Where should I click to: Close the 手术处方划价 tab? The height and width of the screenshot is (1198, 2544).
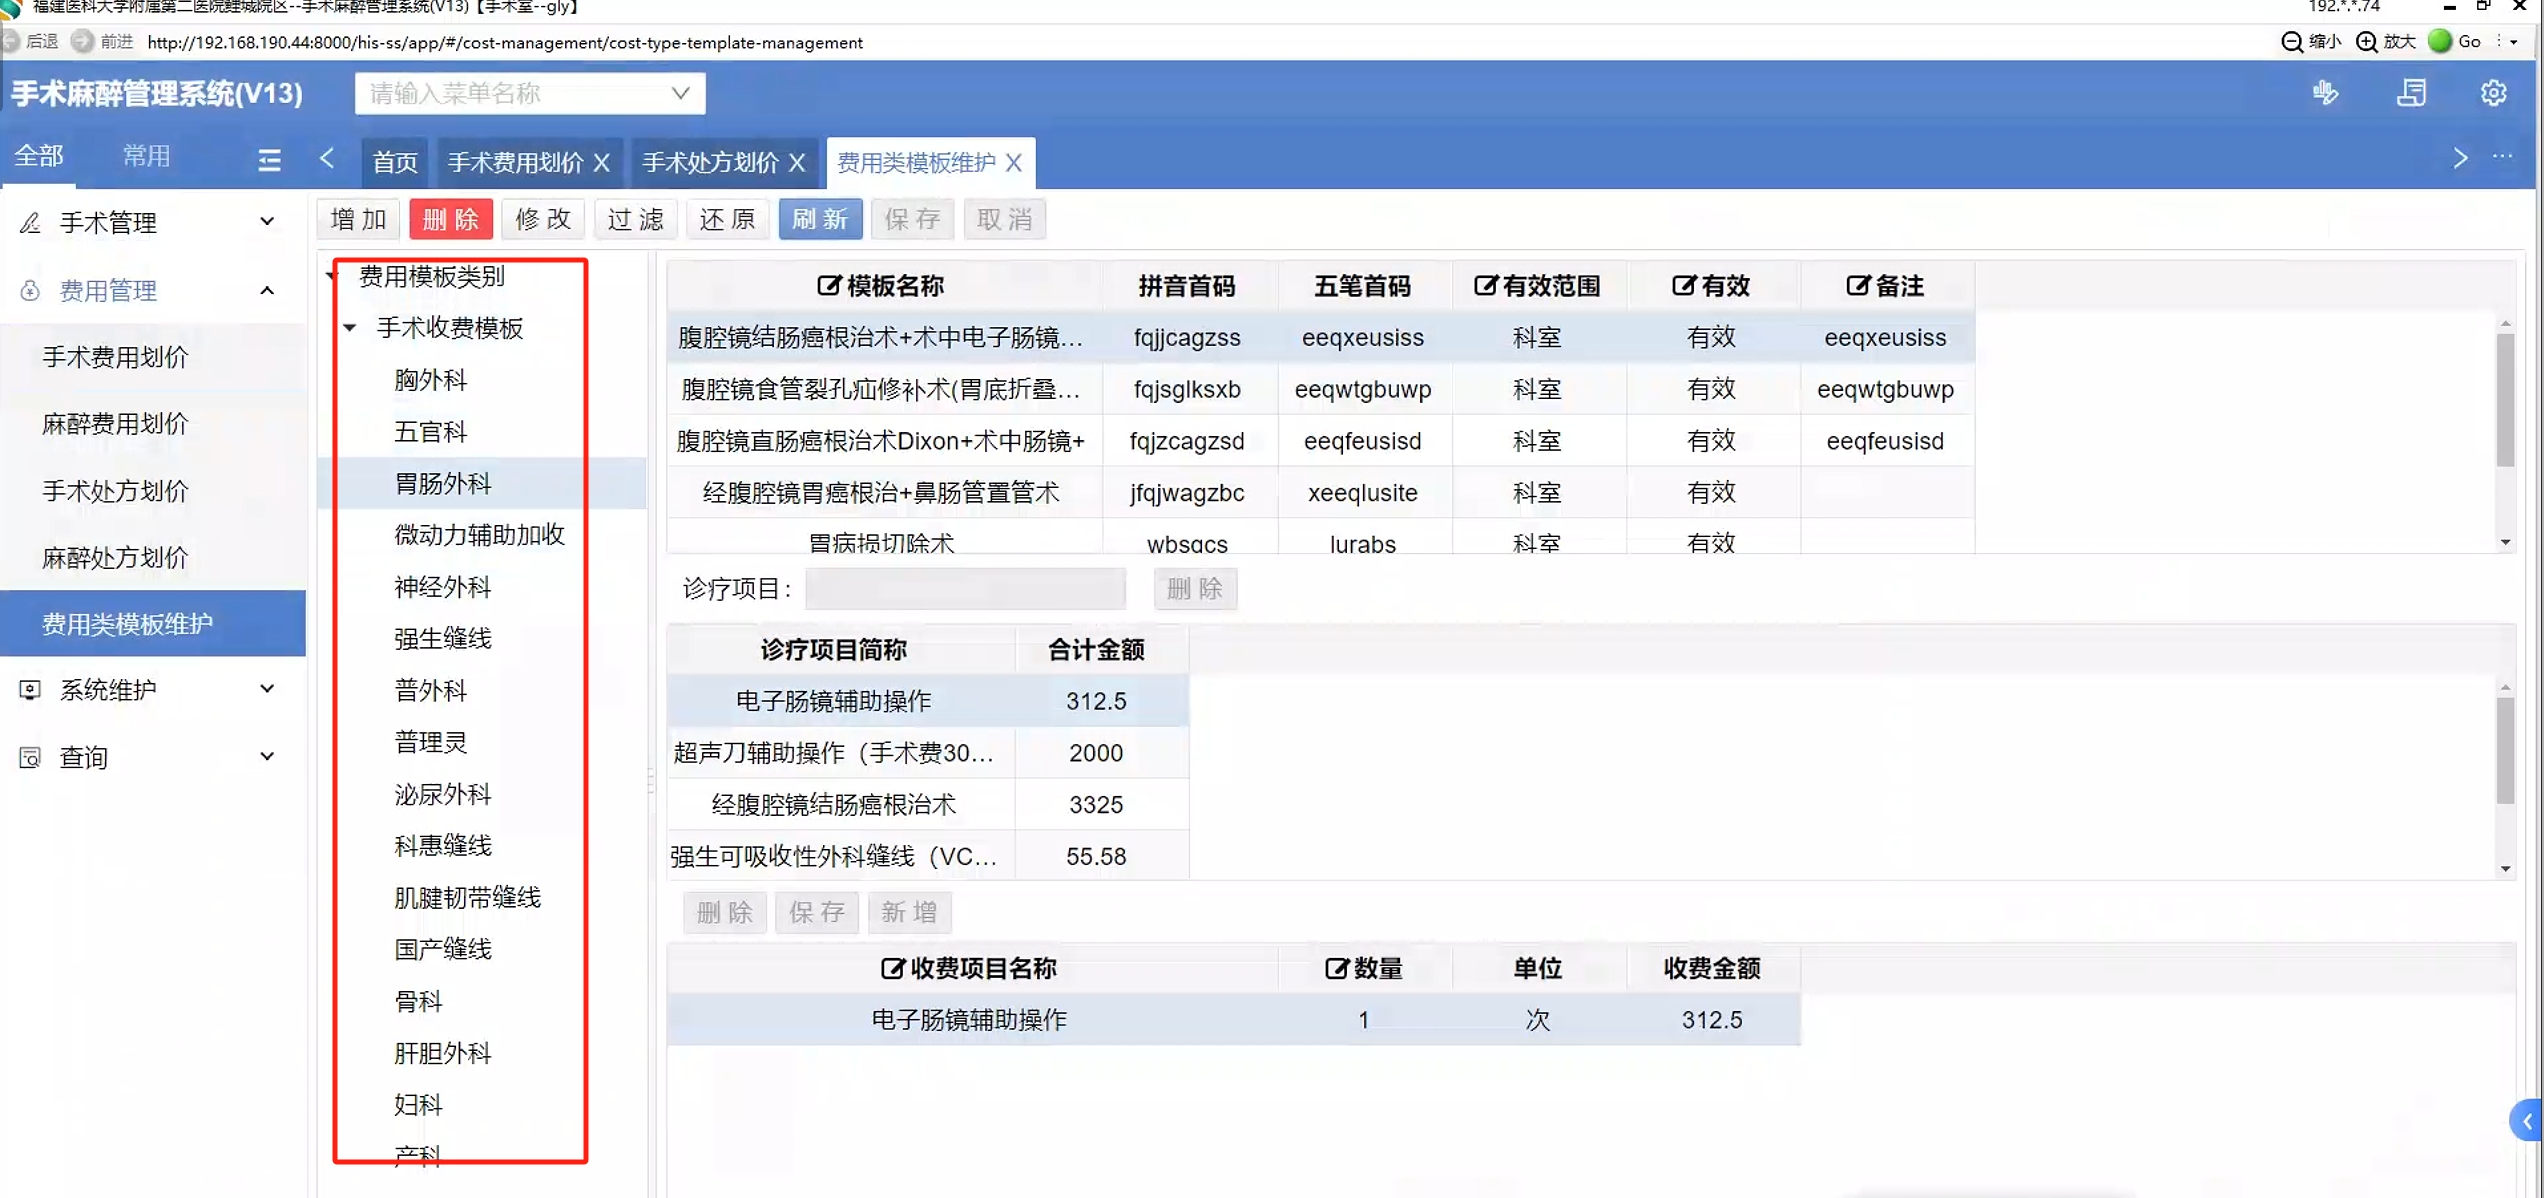point(797,162)
